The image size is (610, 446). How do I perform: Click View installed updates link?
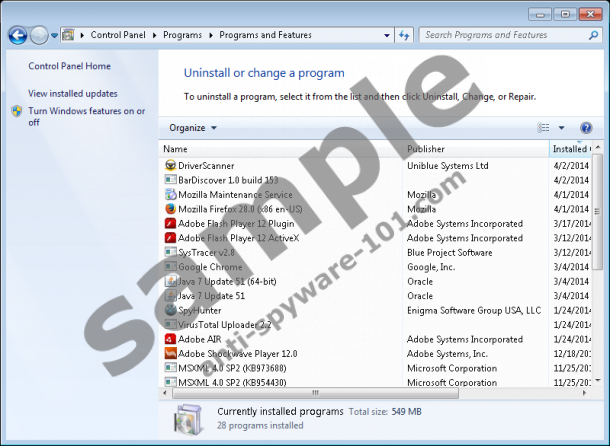click(73, 93)
